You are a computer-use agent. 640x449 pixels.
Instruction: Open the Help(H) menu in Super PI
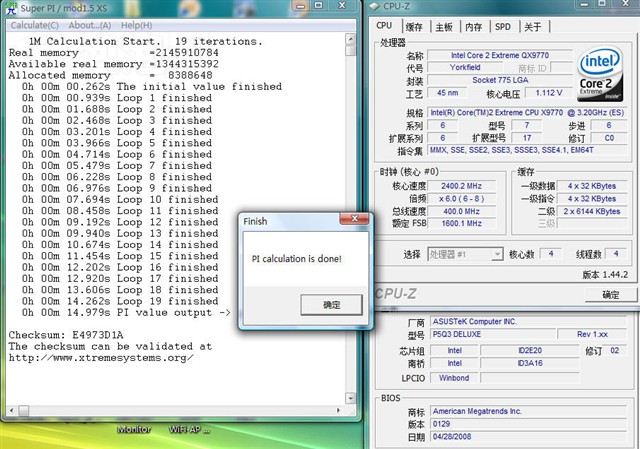(136, 25)
